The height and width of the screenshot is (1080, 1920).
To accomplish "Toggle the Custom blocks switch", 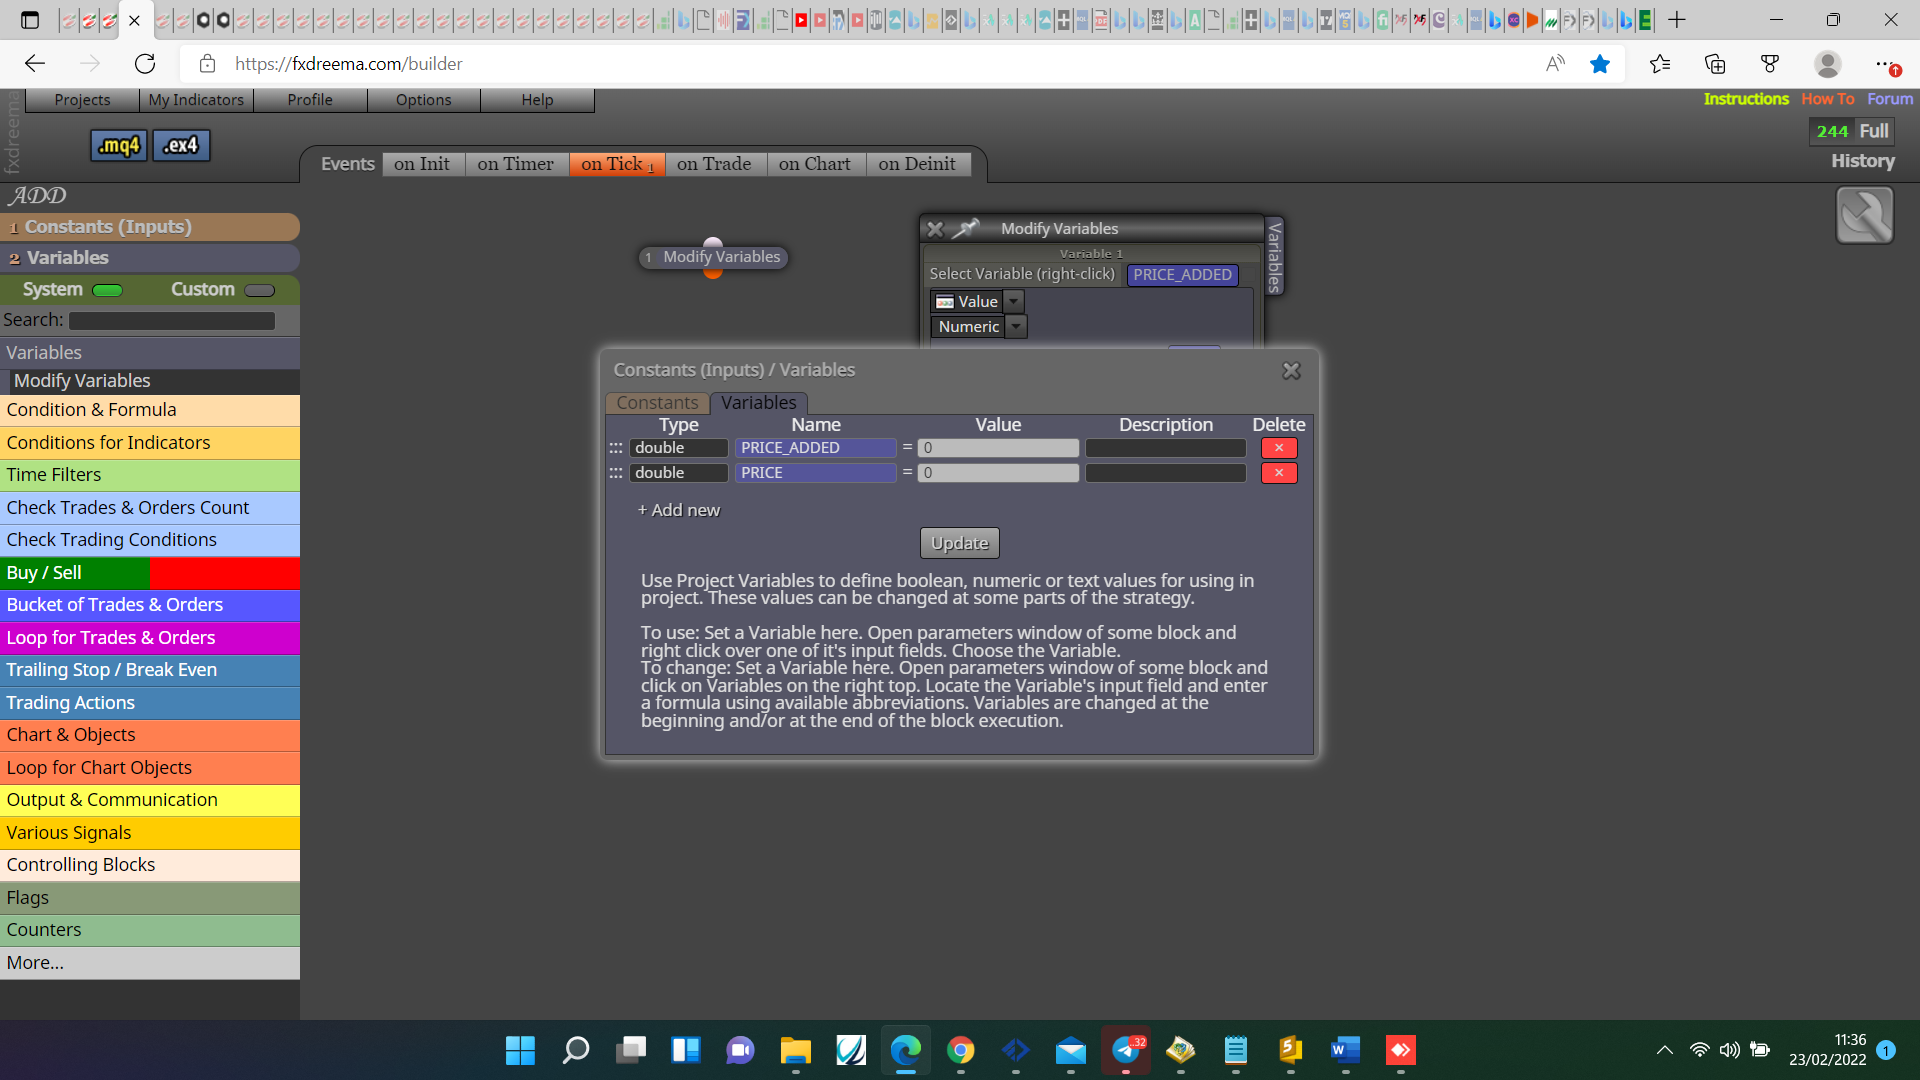I will pyautogui.click(x=259, y=290).
